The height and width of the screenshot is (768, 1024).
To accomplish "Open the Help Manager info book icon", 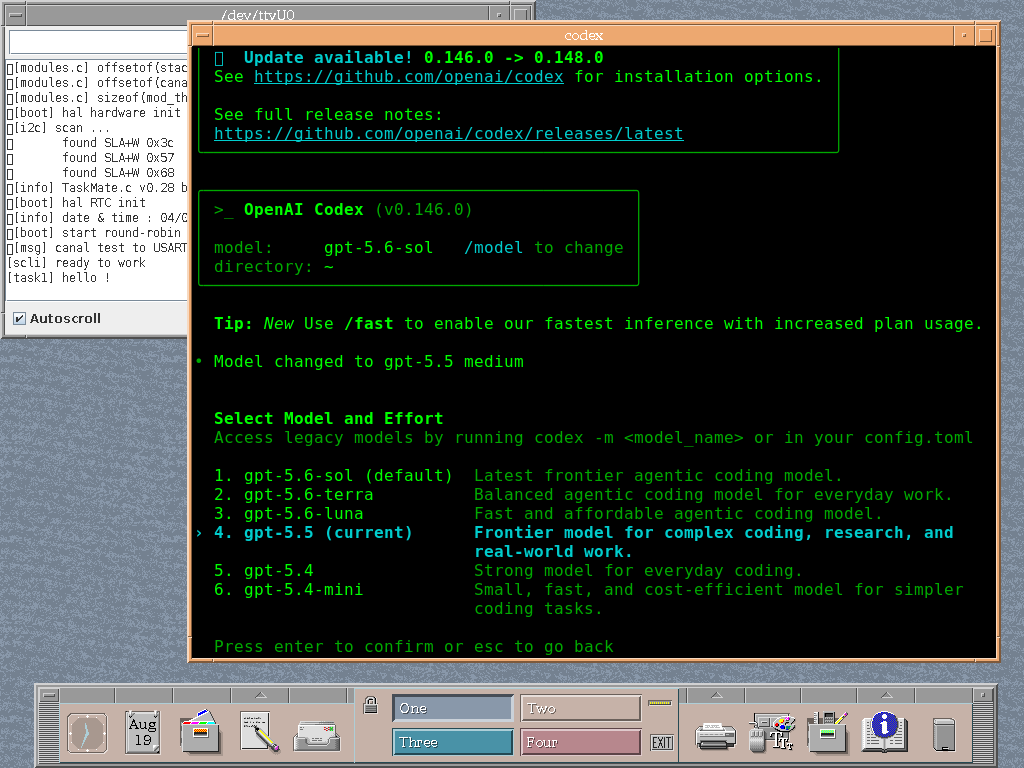I will (884, 731).
